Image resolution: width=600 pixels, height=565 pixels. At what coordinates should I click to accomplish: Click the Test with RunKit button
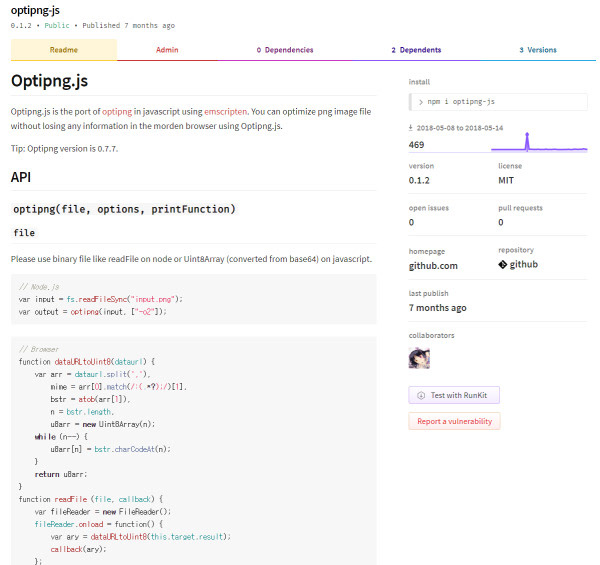point(454,395)
